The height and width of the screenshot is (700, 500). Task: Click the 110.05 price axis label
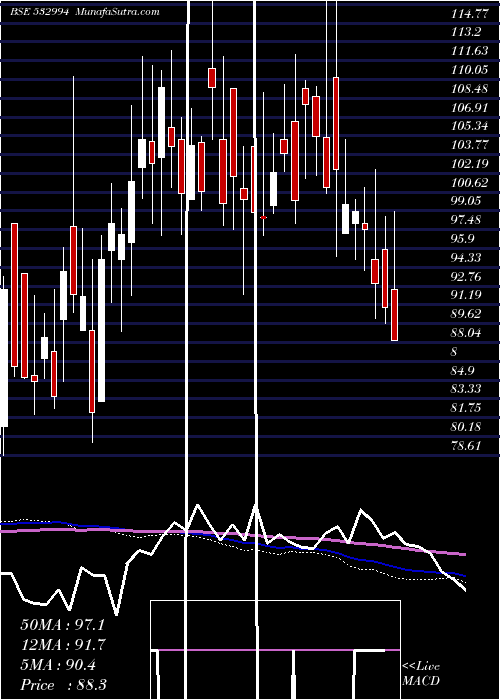pyautogui.click(x=469, y=70)
